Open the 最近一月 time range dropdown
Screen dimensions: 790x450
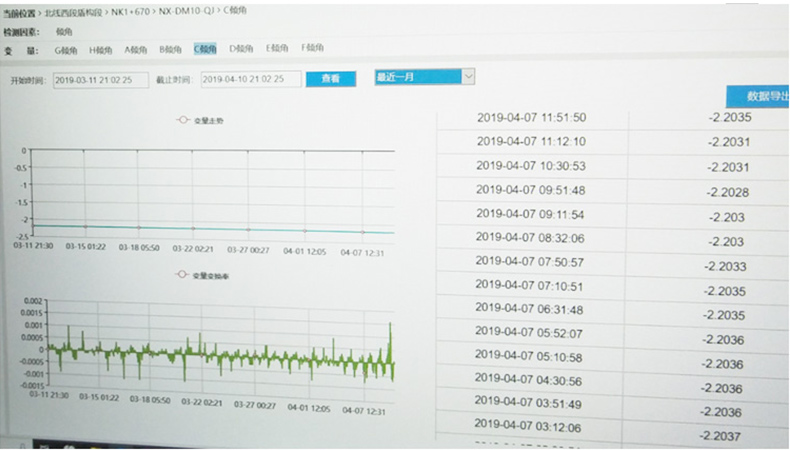tap(424, 77)
